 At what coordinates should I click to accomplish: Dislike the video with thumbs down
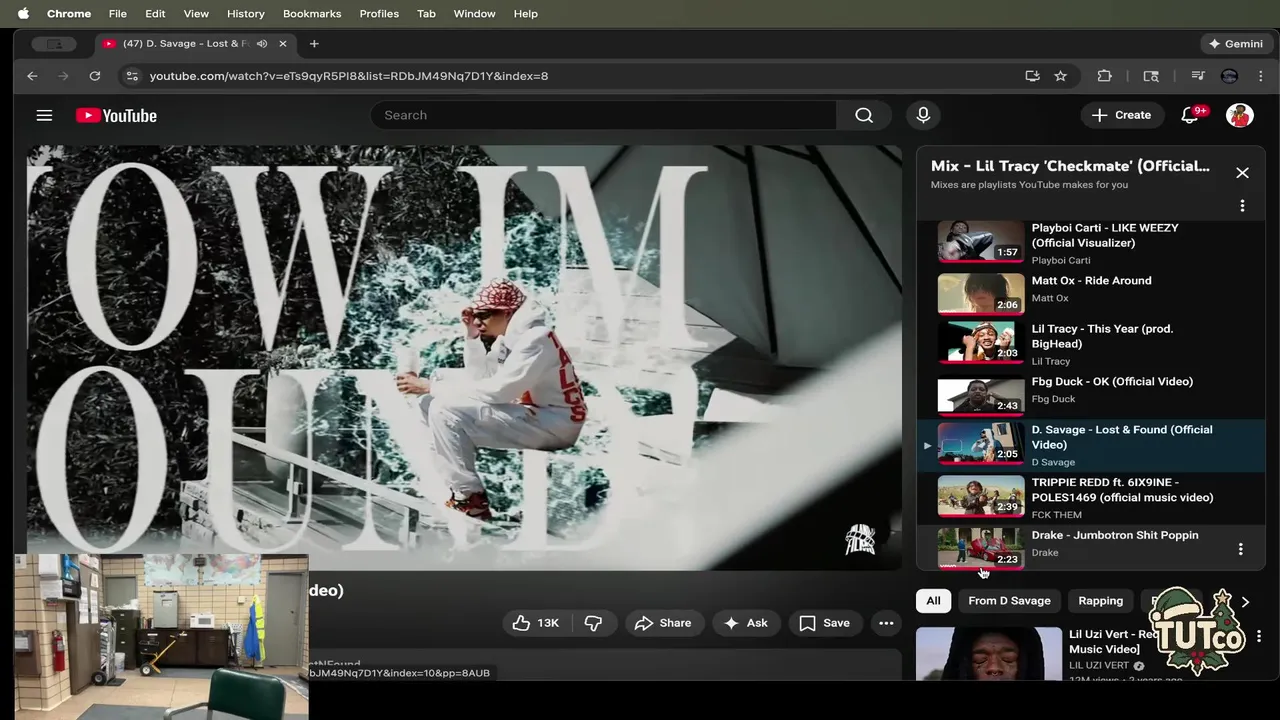(593, 623)
